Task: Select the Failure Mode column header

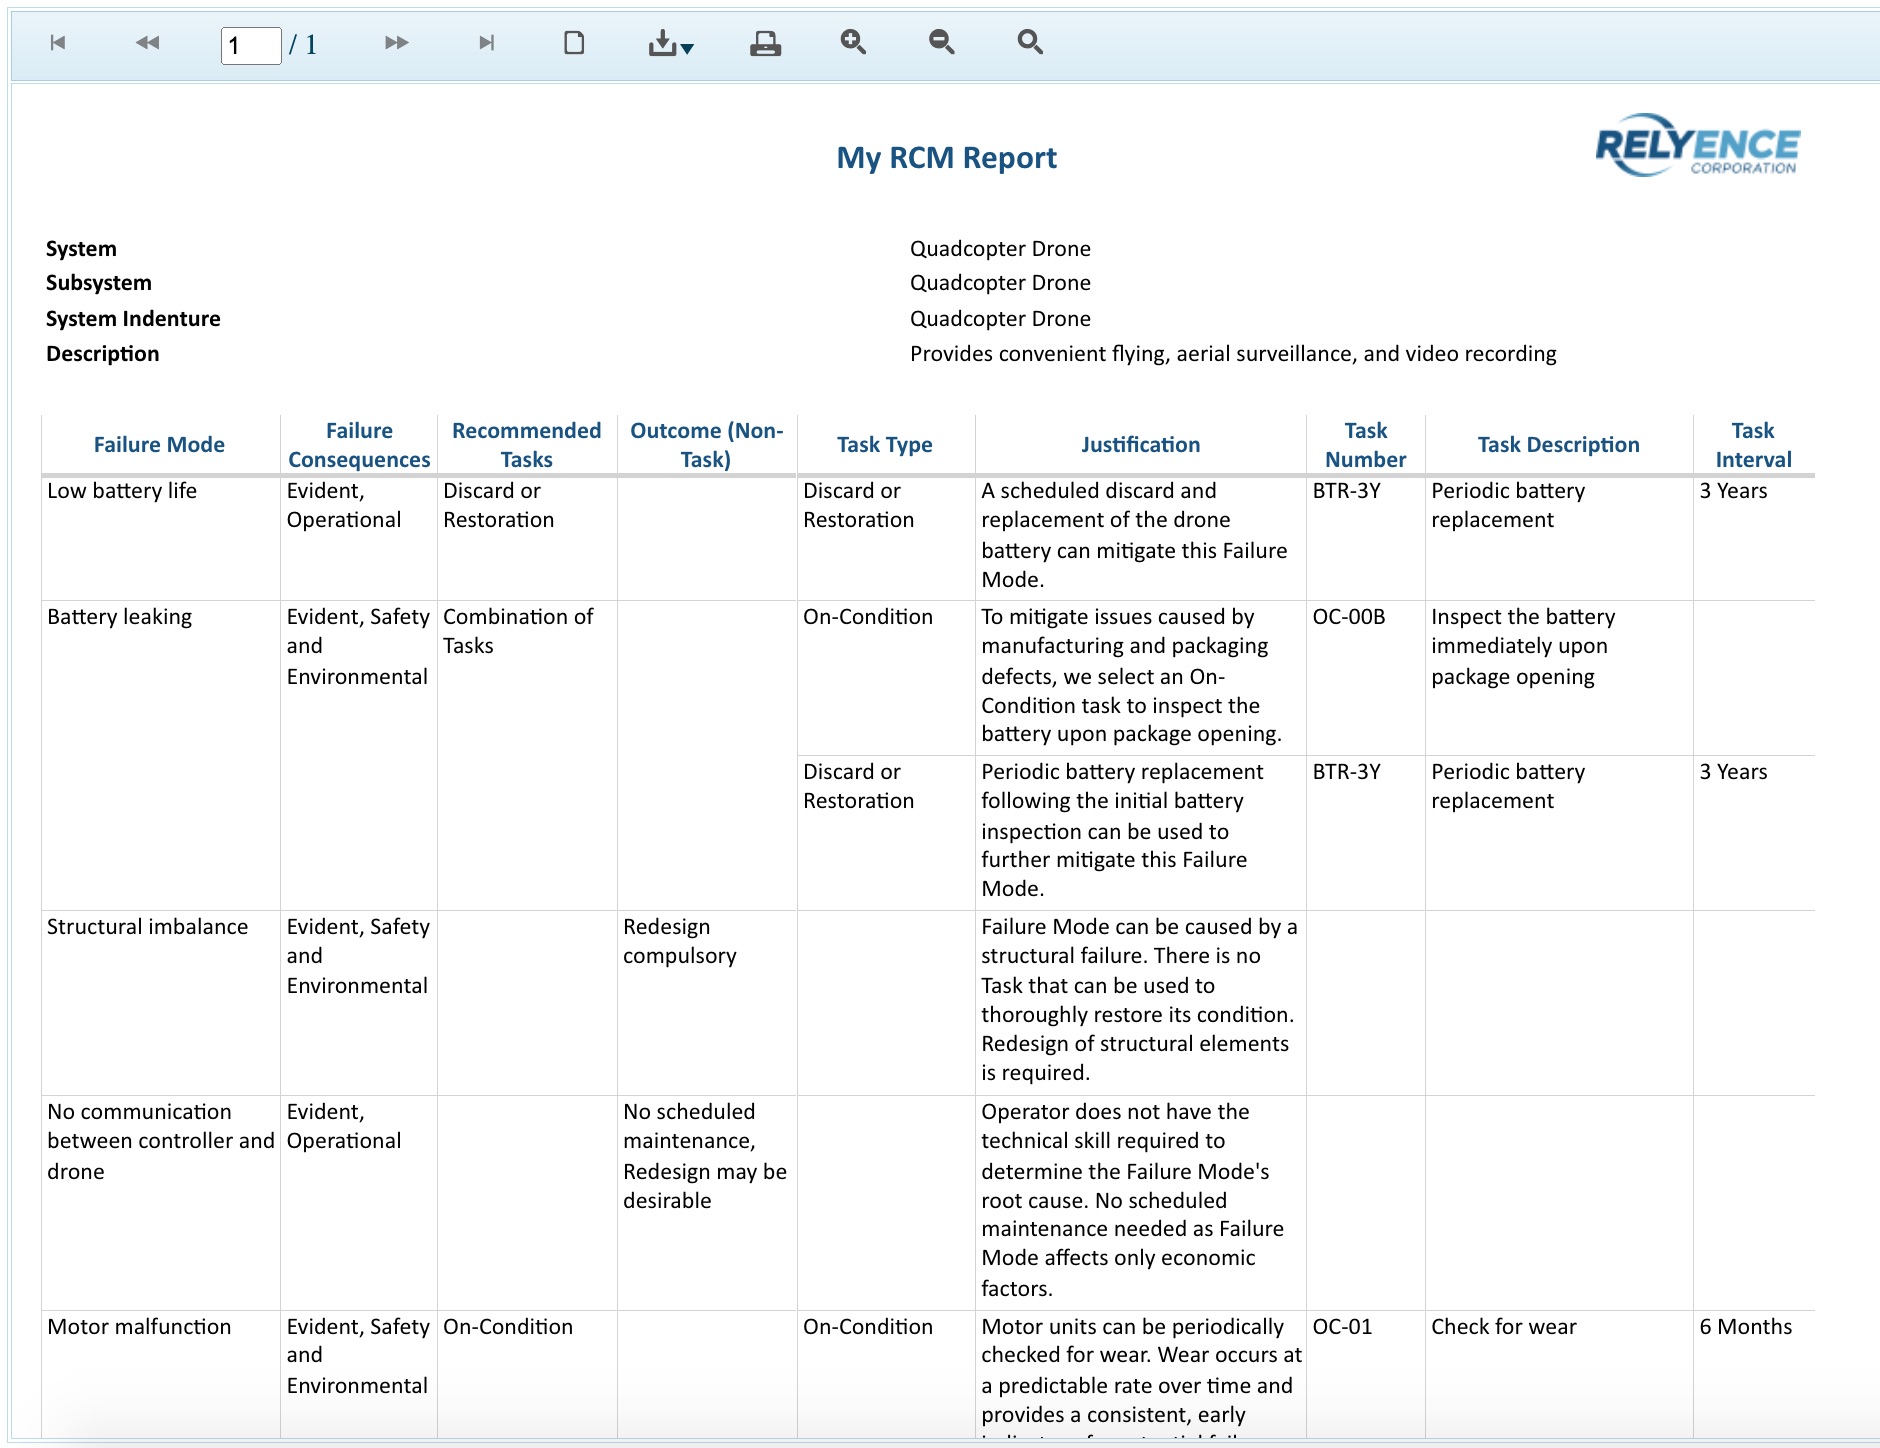Action: tap(159, 444)
